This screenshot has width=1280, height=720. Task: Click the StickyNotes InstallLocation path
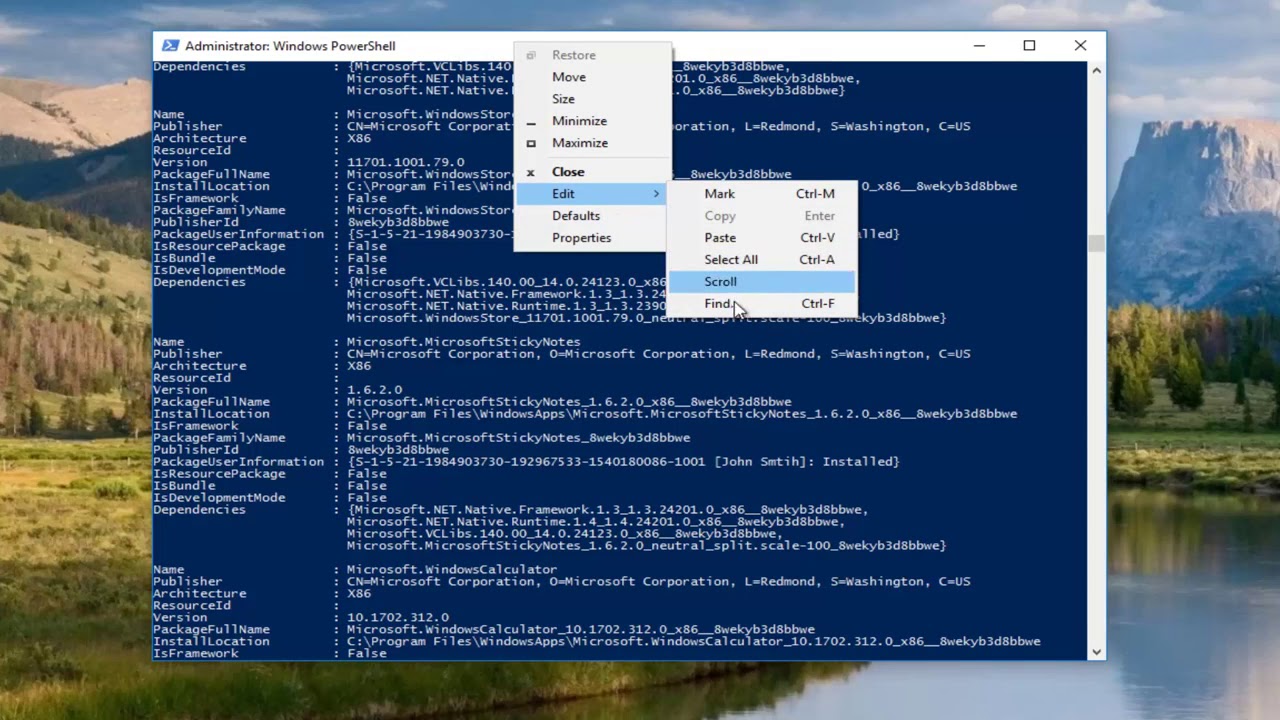(682, 414)
